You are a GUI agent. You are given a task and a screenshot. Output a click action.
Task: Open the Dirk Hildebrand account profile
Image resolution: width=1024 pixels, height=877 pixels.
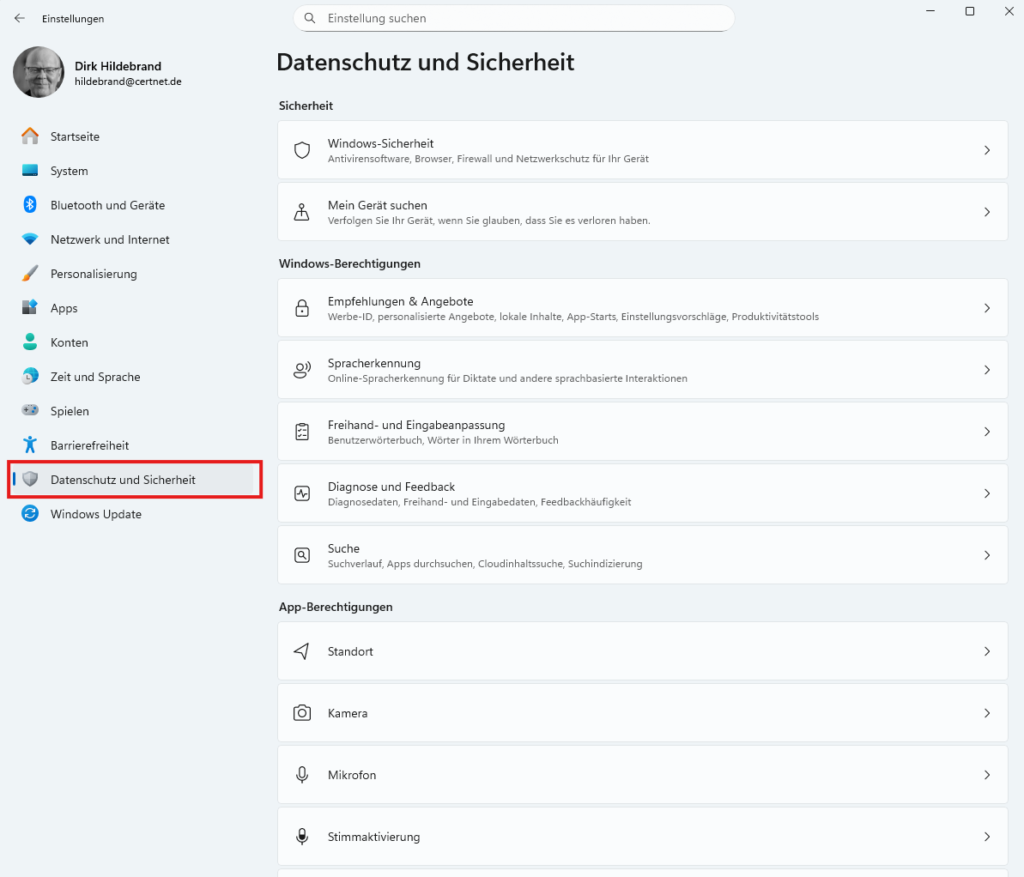pos(118,67)
